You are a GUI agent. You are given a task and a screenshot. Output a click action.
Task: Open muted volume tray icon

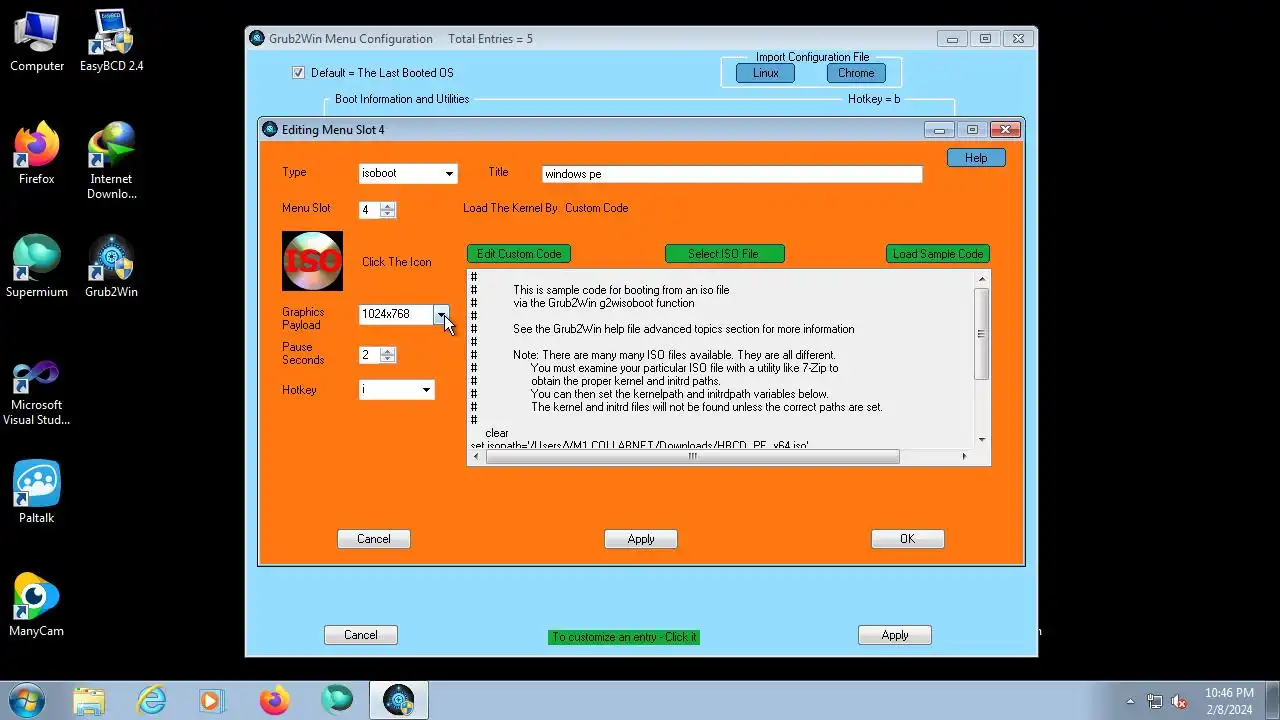1179,702
